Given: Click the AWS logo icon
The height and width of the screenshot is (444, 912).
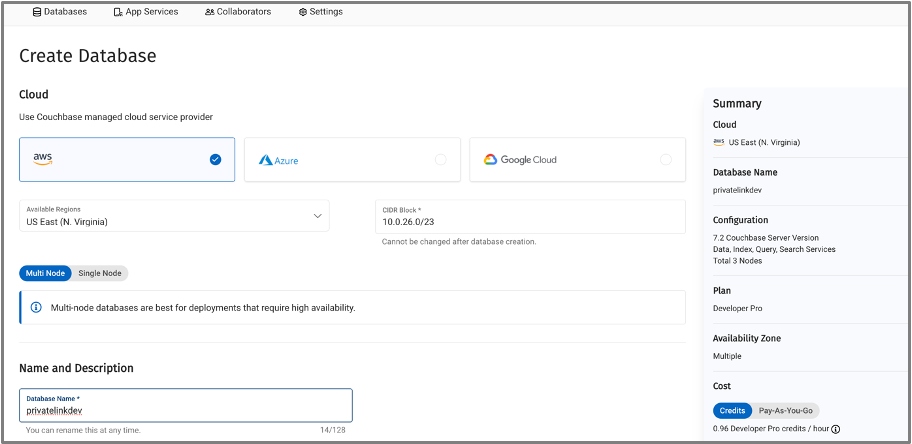Looking at the screenshot, I should tap(43, 159).
